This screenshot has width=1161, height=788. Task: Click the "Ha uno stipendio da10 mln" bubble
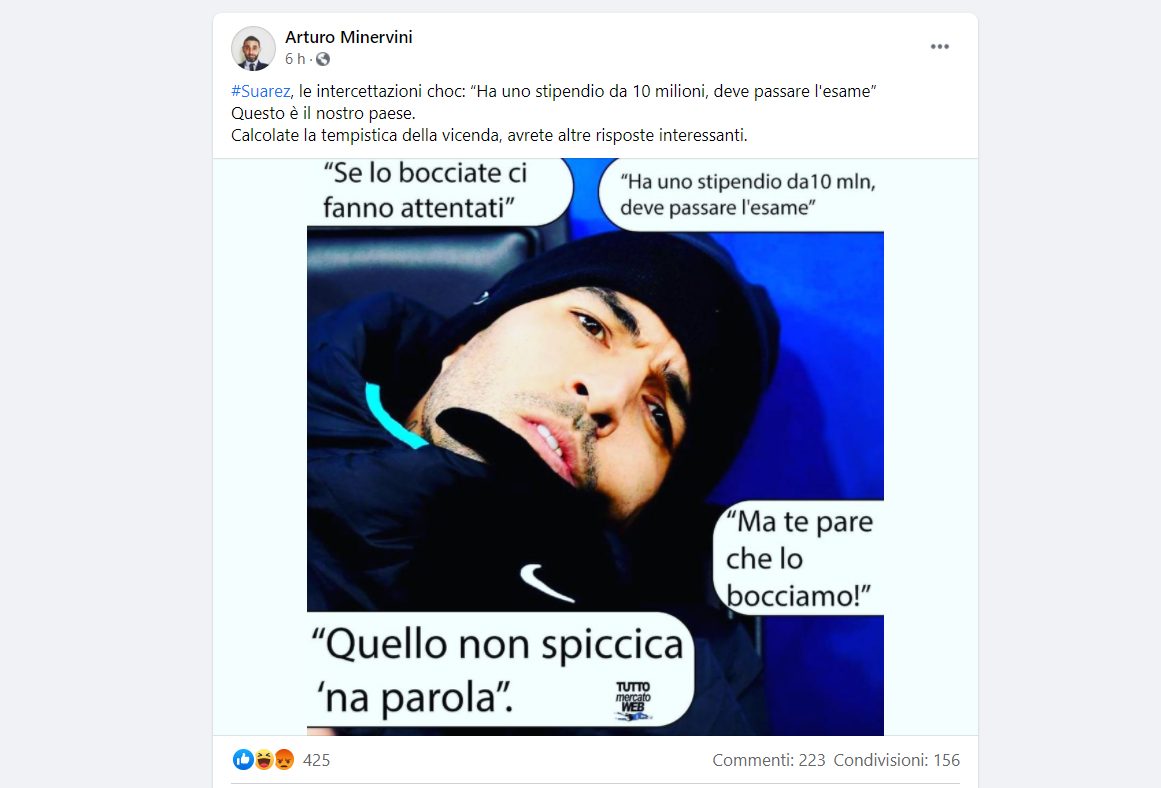click(x=741, y=195)
